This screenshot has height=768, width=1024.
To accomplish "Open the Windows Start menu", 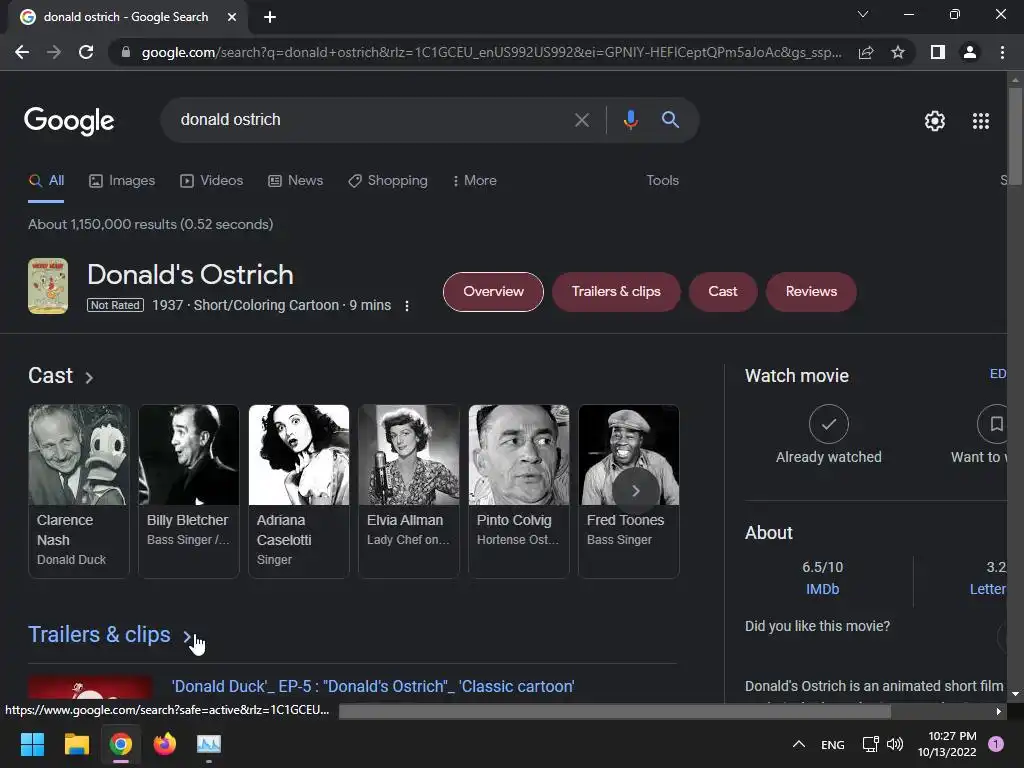I will 32,744.
